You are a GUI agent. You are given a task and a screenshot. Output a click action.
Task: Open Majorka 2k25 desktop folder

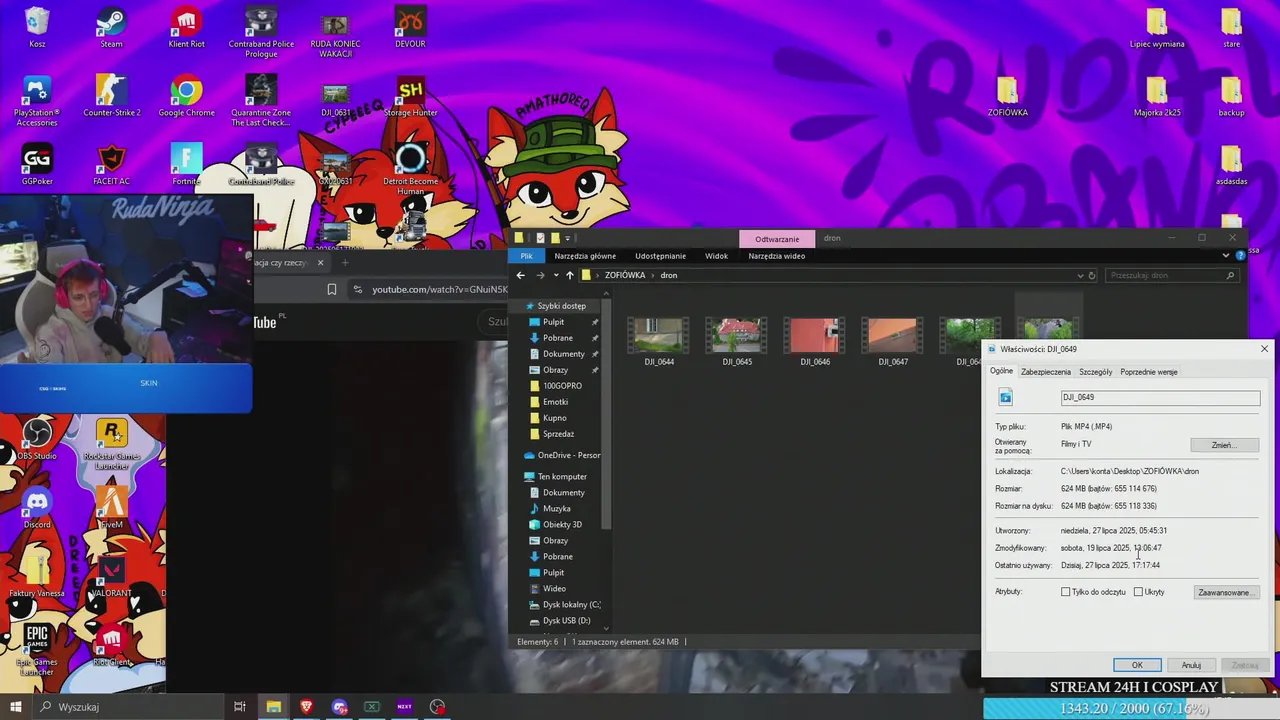[1157, 96]
